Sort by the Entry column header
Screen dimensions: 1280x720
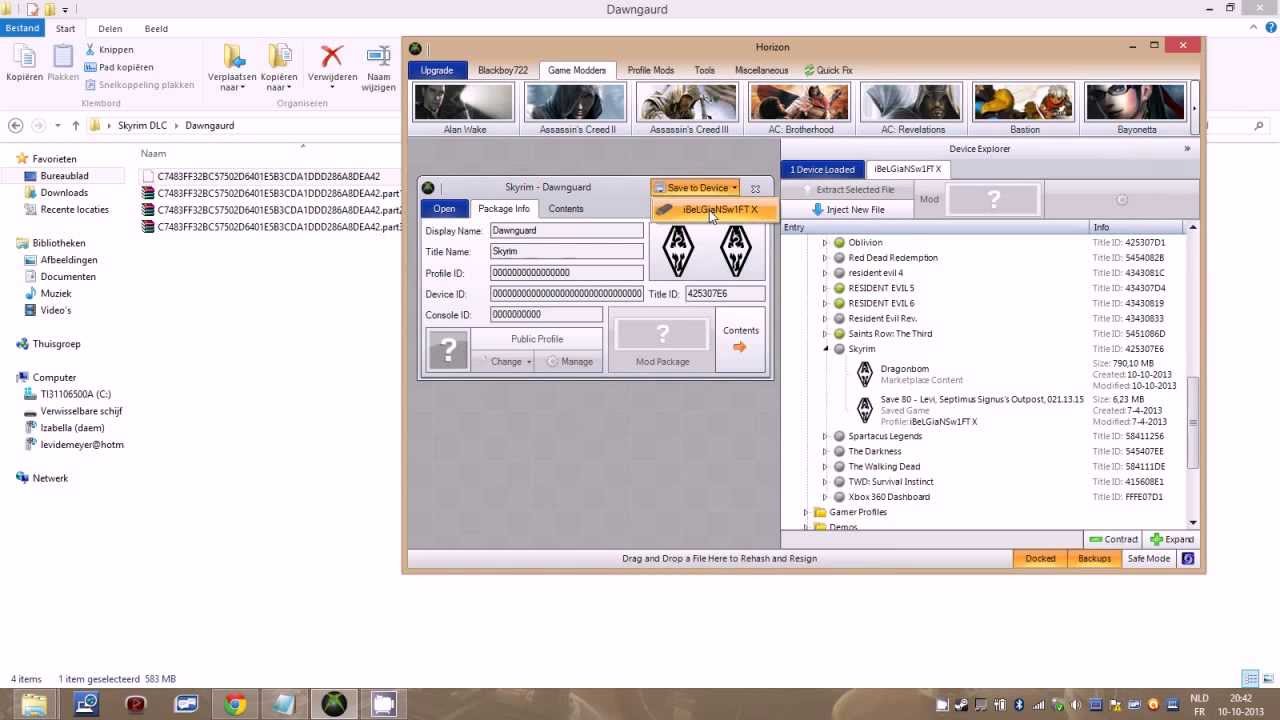(x=935, y=228)
